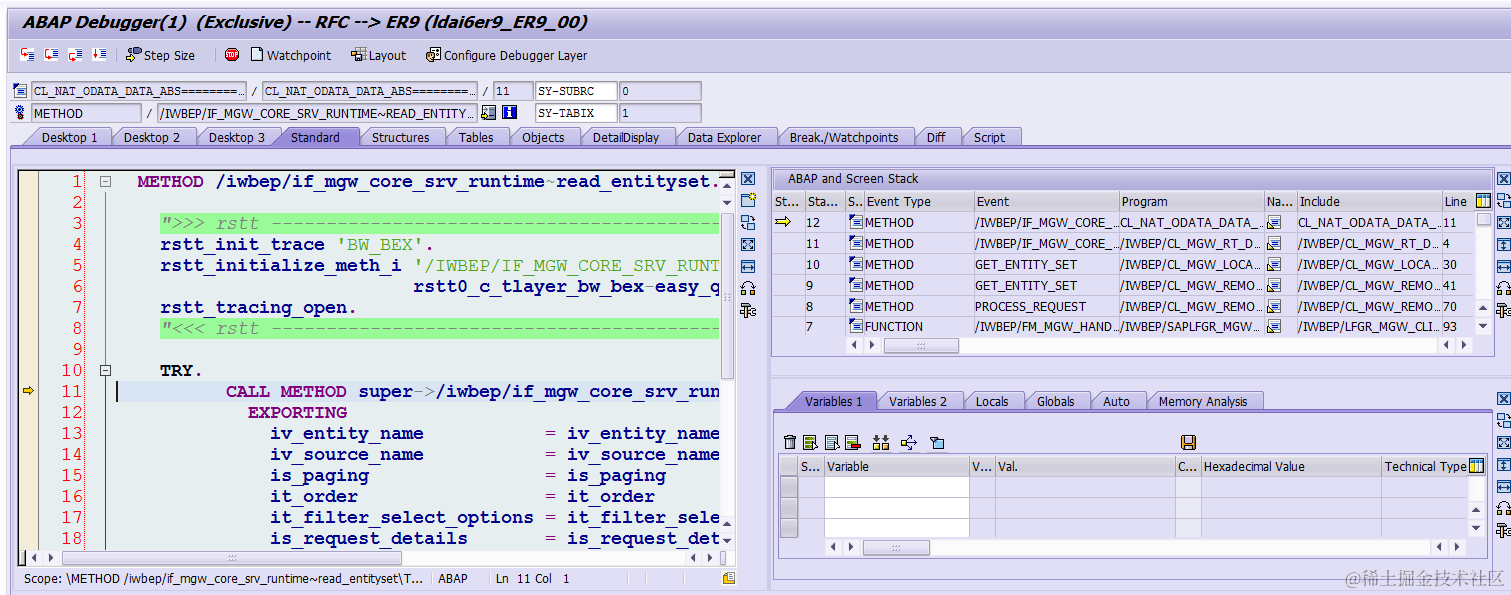Select the FUNCTION row at stack level 7

click(1123, 327)
